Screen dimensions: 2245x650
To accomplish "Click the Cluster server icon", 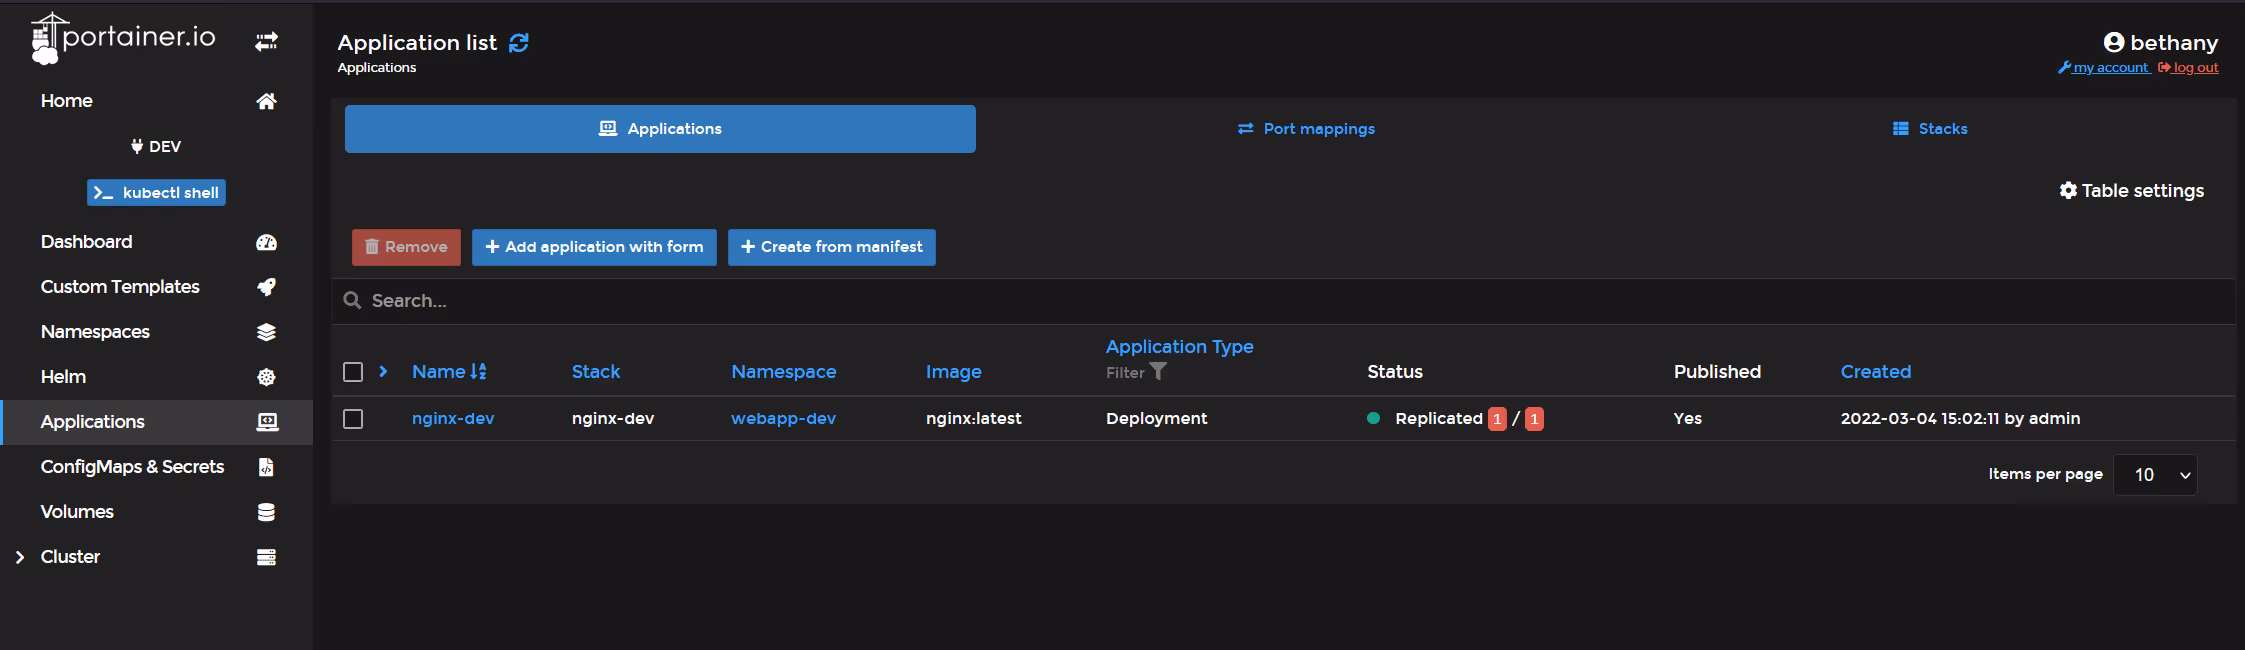I will (266, 557).
